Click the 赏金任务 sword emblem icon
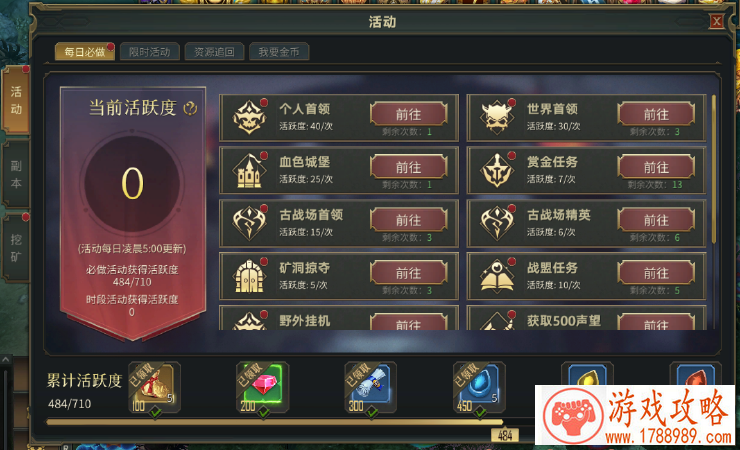The image size is (740, 450). [x=497, y=170]
